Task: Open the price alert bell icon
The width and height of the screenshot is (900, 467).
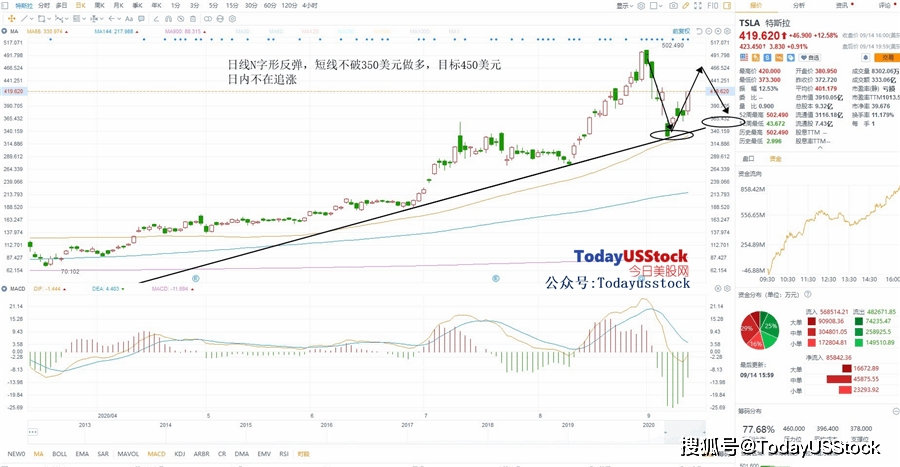Action: (x=866, y=57)
